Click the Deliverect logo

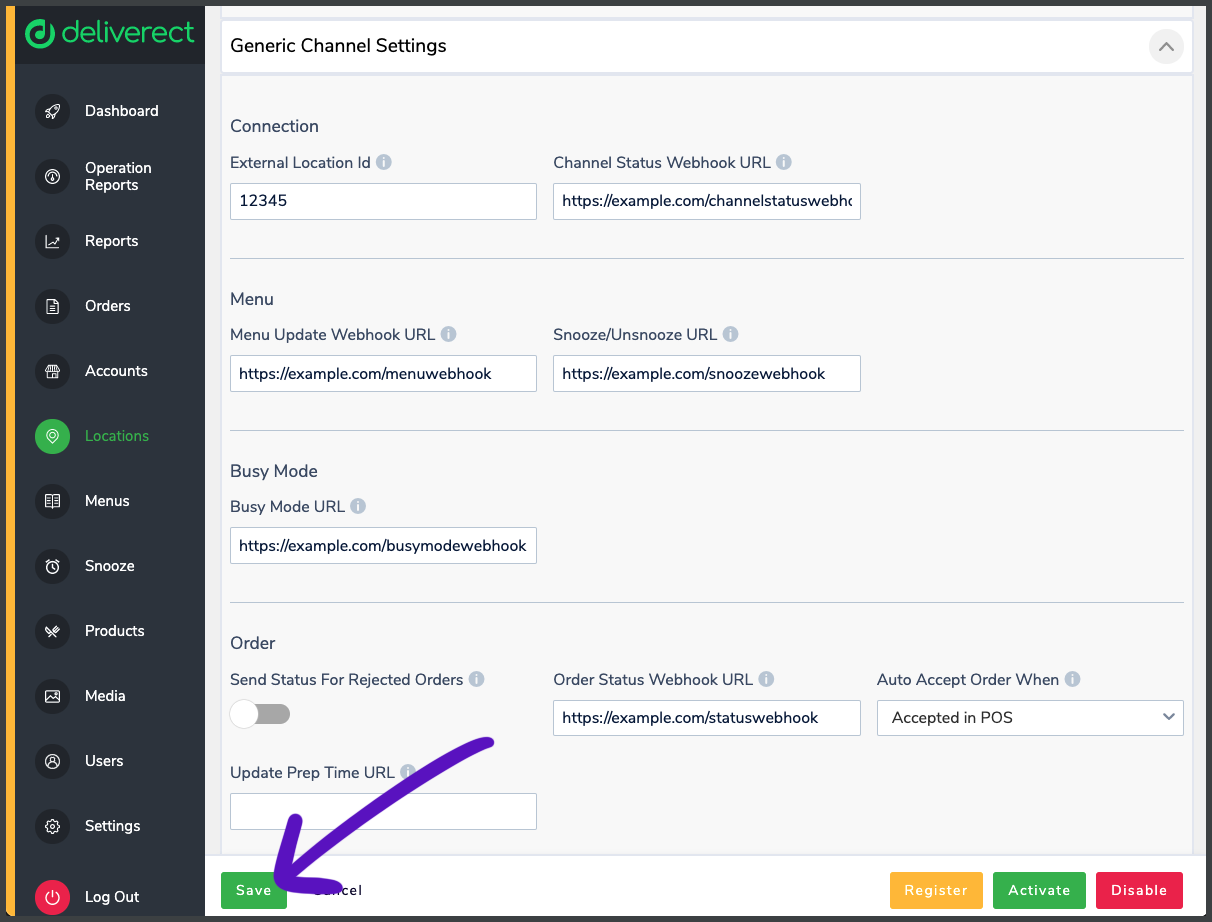(109, 33)
